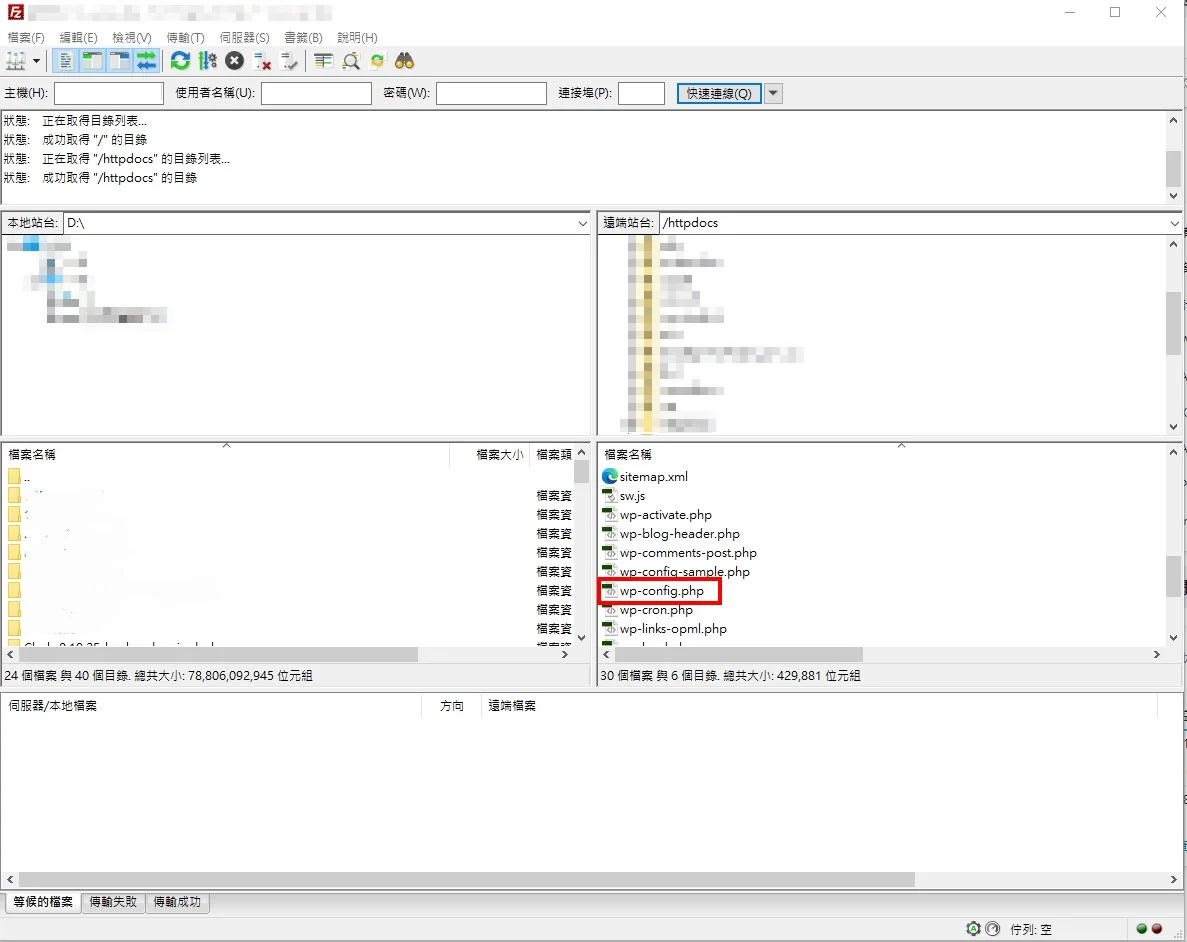Toggle the local directory tree display
Image resolution: width=1187 pixels, height=942 pixels.
click(x=92, y=61)
